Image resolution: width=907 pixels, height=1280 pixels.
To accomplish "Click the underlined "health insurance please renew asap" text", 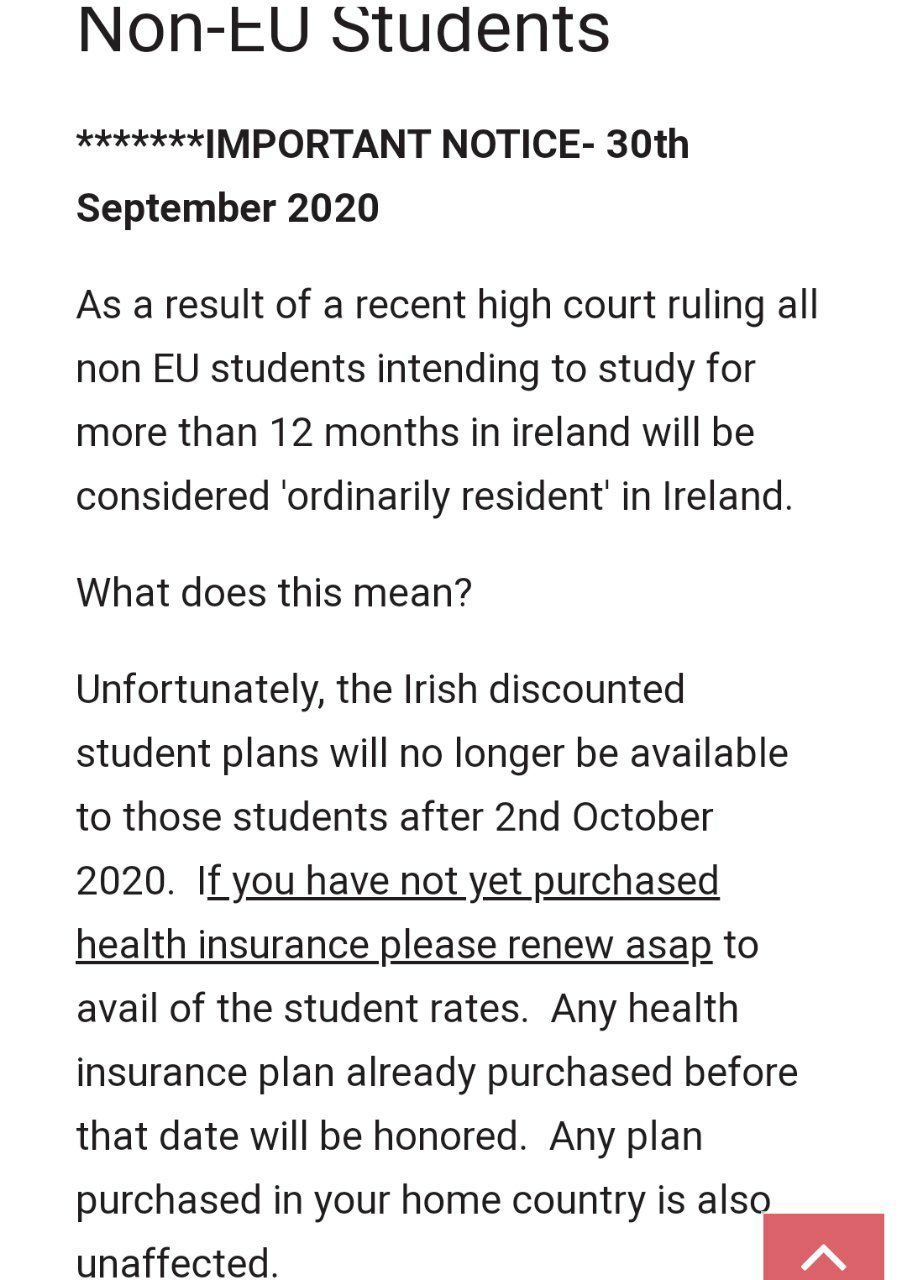I will click(394, 945).
